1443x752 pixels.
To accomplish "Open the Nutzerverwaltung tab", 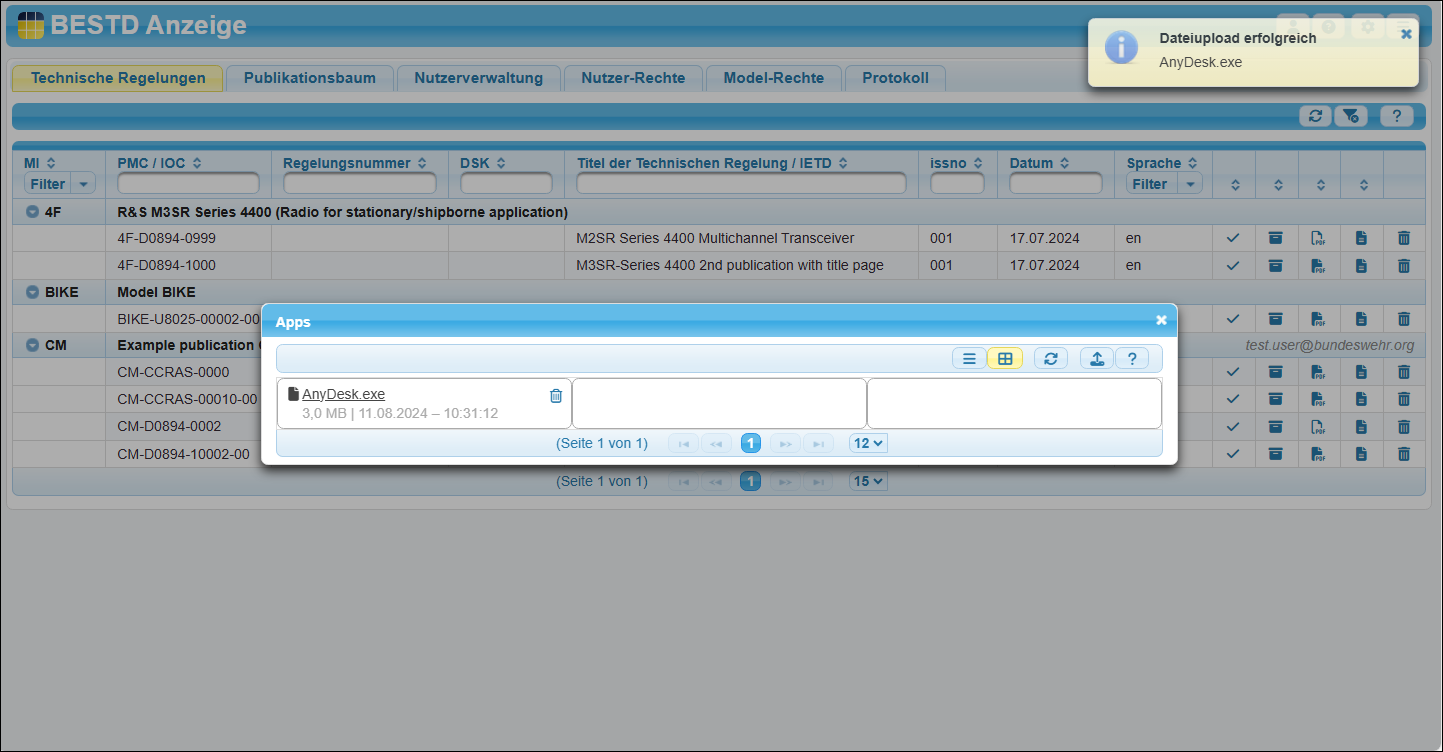I will click(x=478, y=78).
